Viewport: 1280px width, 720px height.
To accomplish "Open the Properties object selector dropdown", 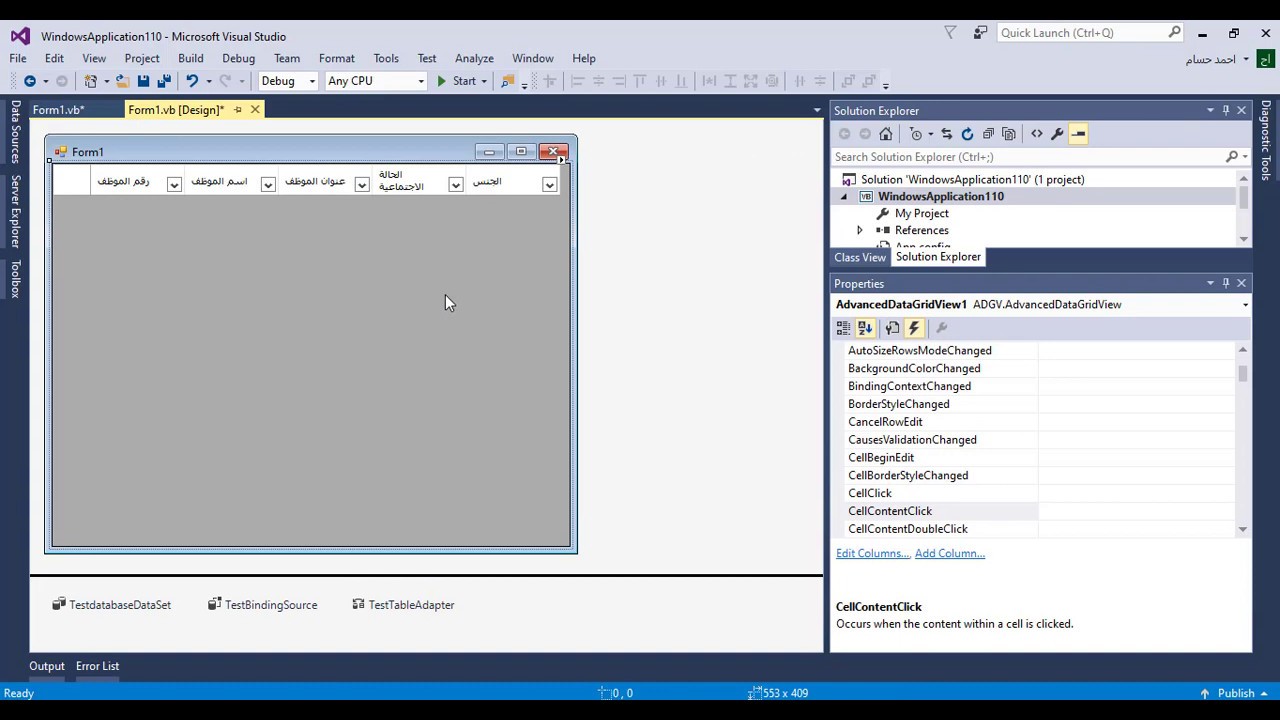I will coord(1245,305).
